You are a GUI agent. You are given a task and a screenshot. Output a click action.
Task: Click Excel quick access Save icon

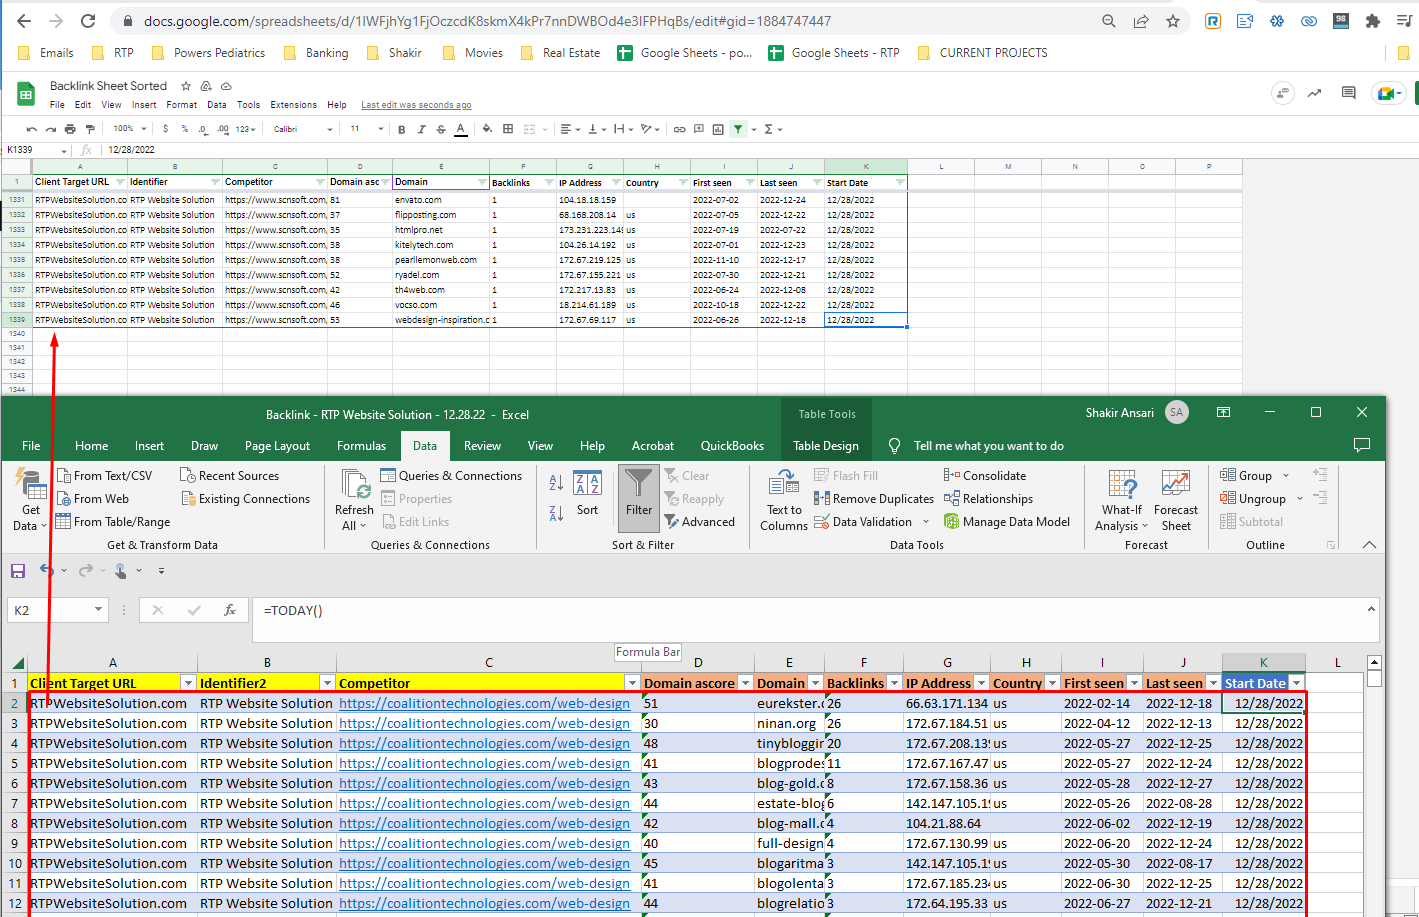pos(18,570)
